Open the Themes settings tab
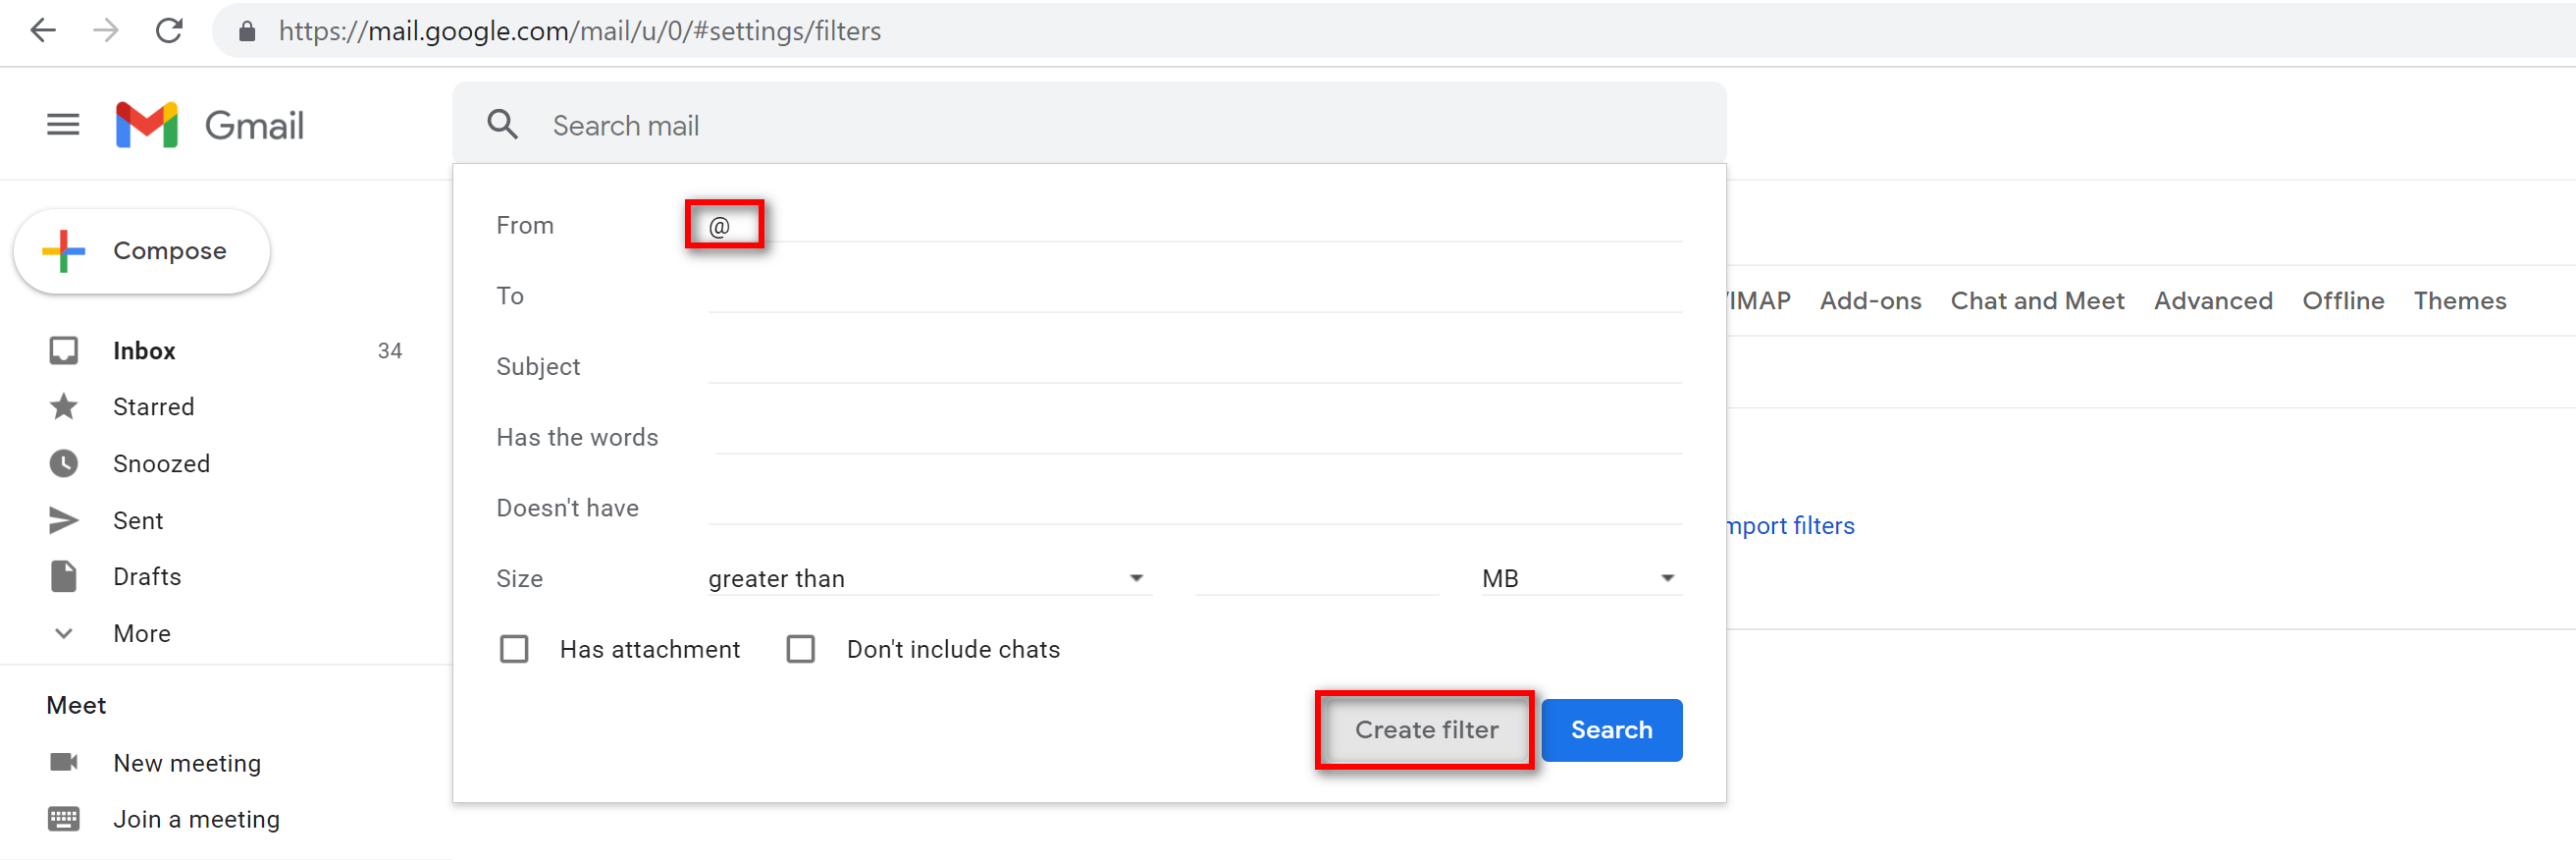The width and height of the screenshot is (2576, 860). 2459,301
